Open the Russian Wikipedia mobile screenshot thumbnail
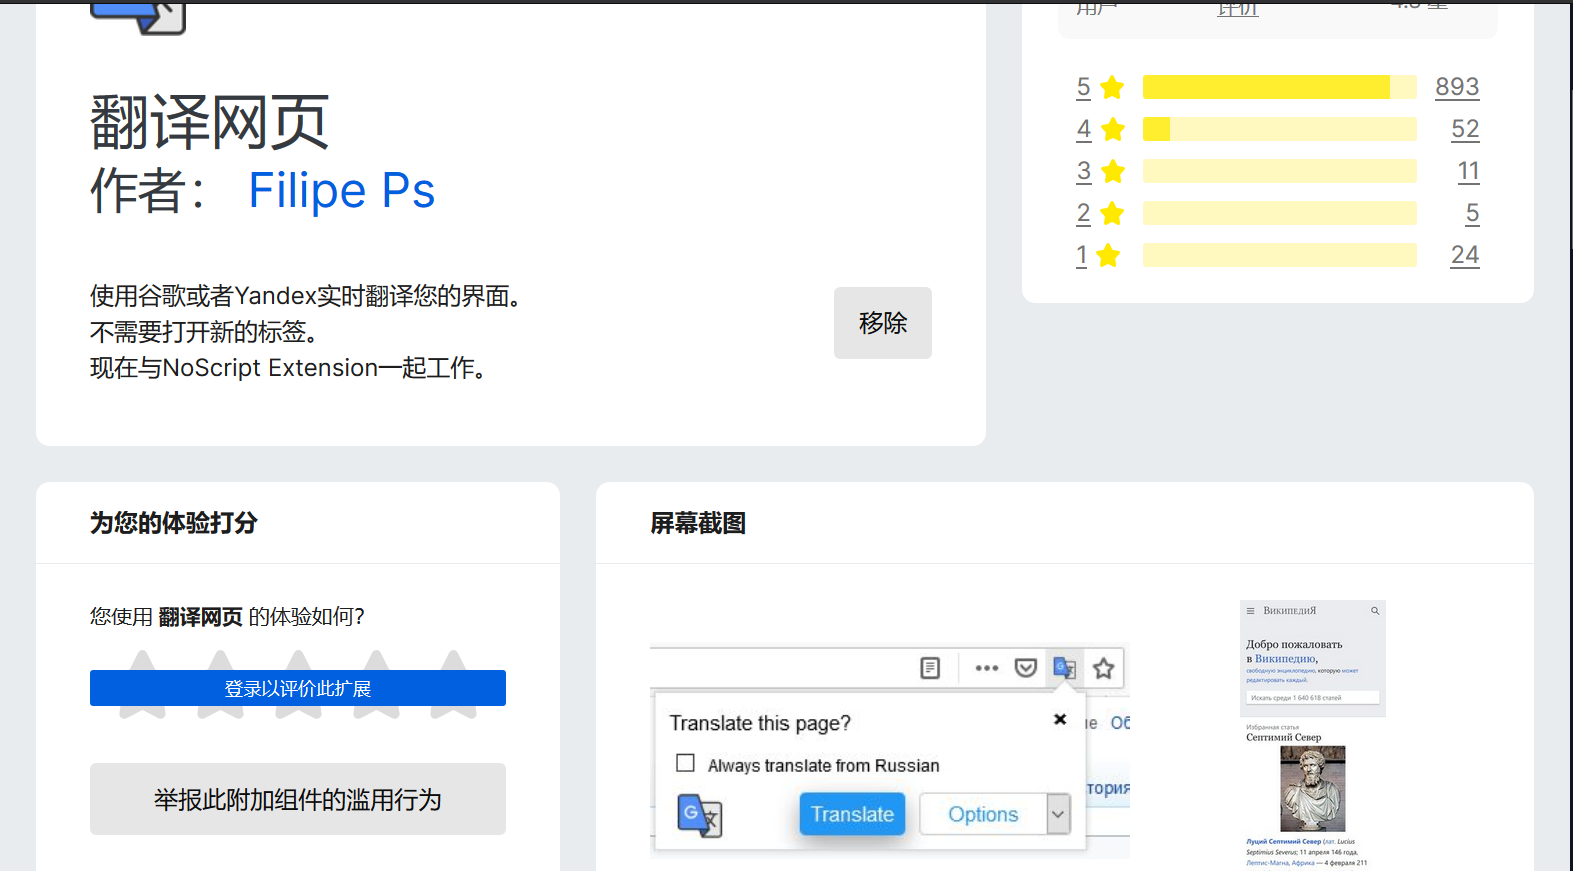 [1313, 735]
